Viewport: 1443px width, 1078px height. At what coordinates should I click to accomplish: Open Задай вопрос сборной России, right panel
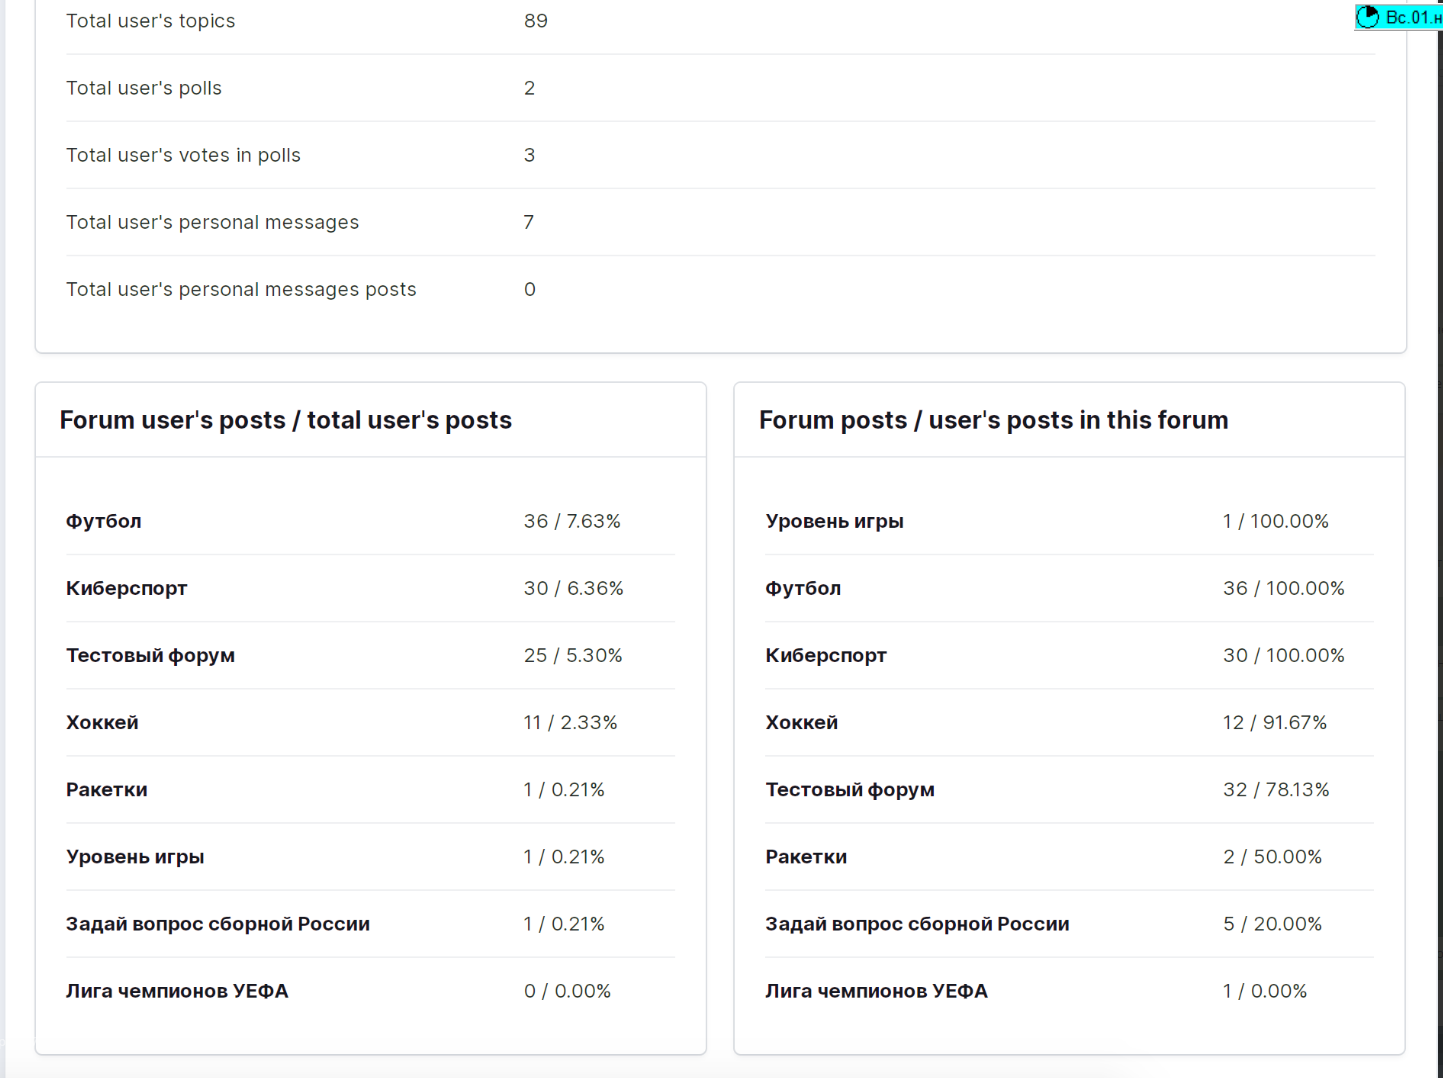point(917,923)
